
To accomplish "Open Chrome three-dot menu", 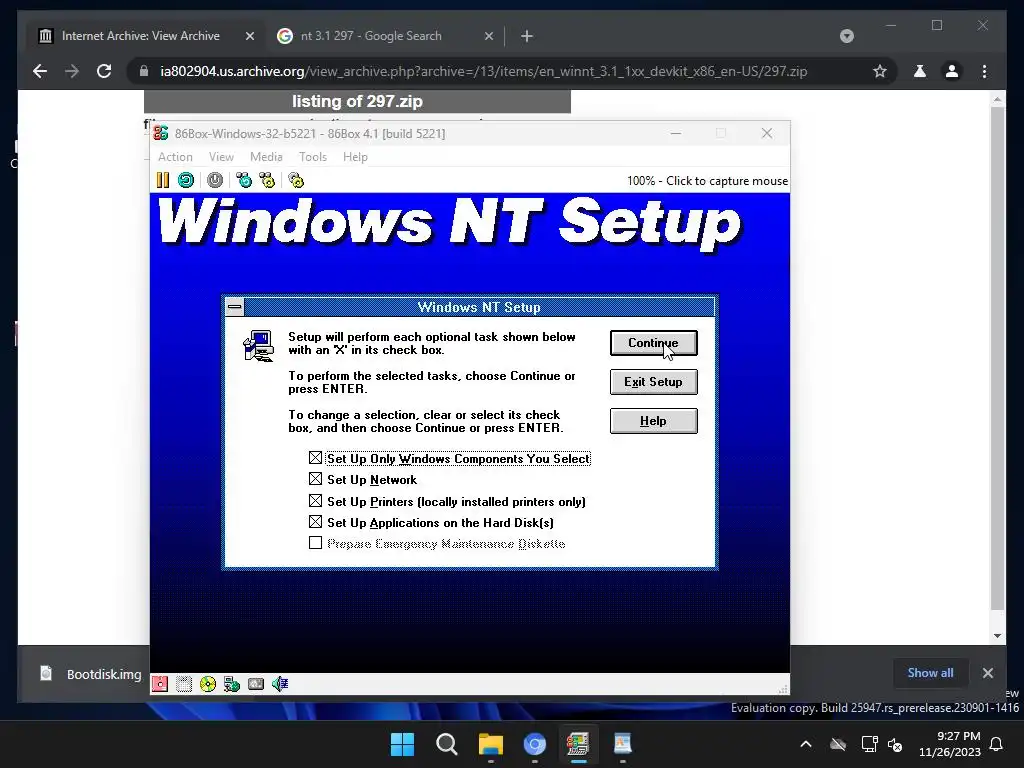I will tap(985, 71).
